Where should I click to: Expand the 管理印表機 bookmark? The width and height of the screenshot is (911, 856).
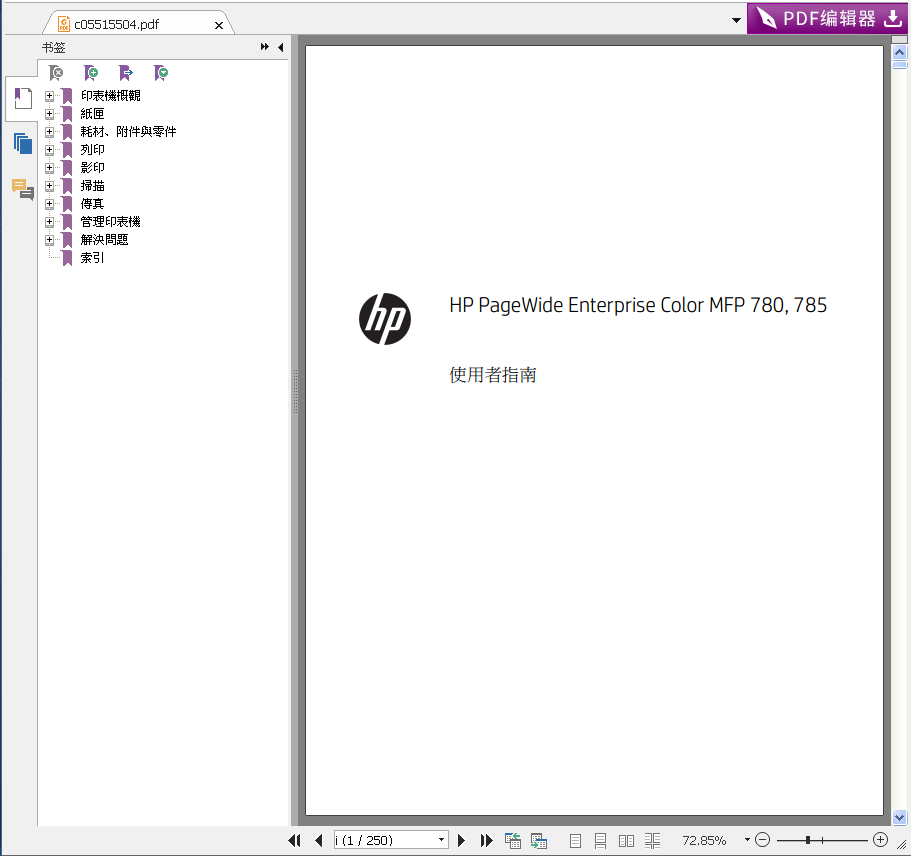49,222
